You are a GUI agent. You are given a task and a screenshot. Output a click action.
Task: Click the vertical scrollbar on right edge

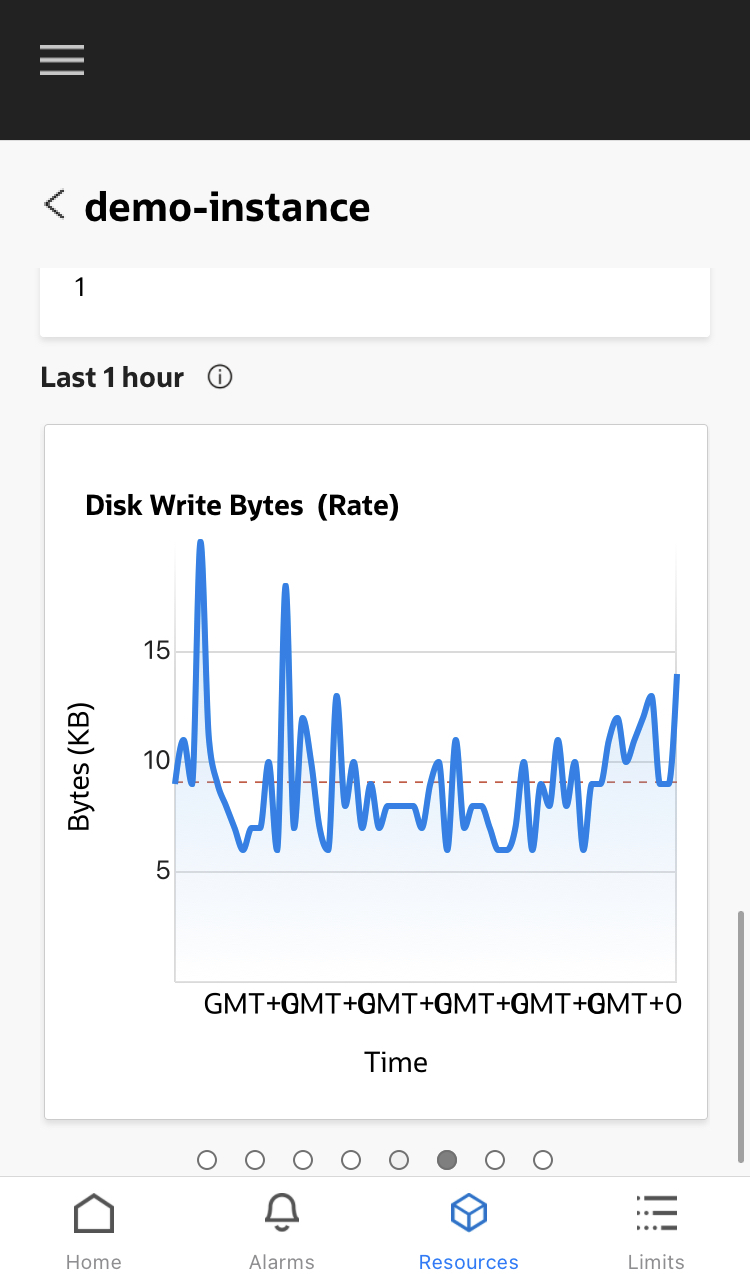(x=740, y=1035)
